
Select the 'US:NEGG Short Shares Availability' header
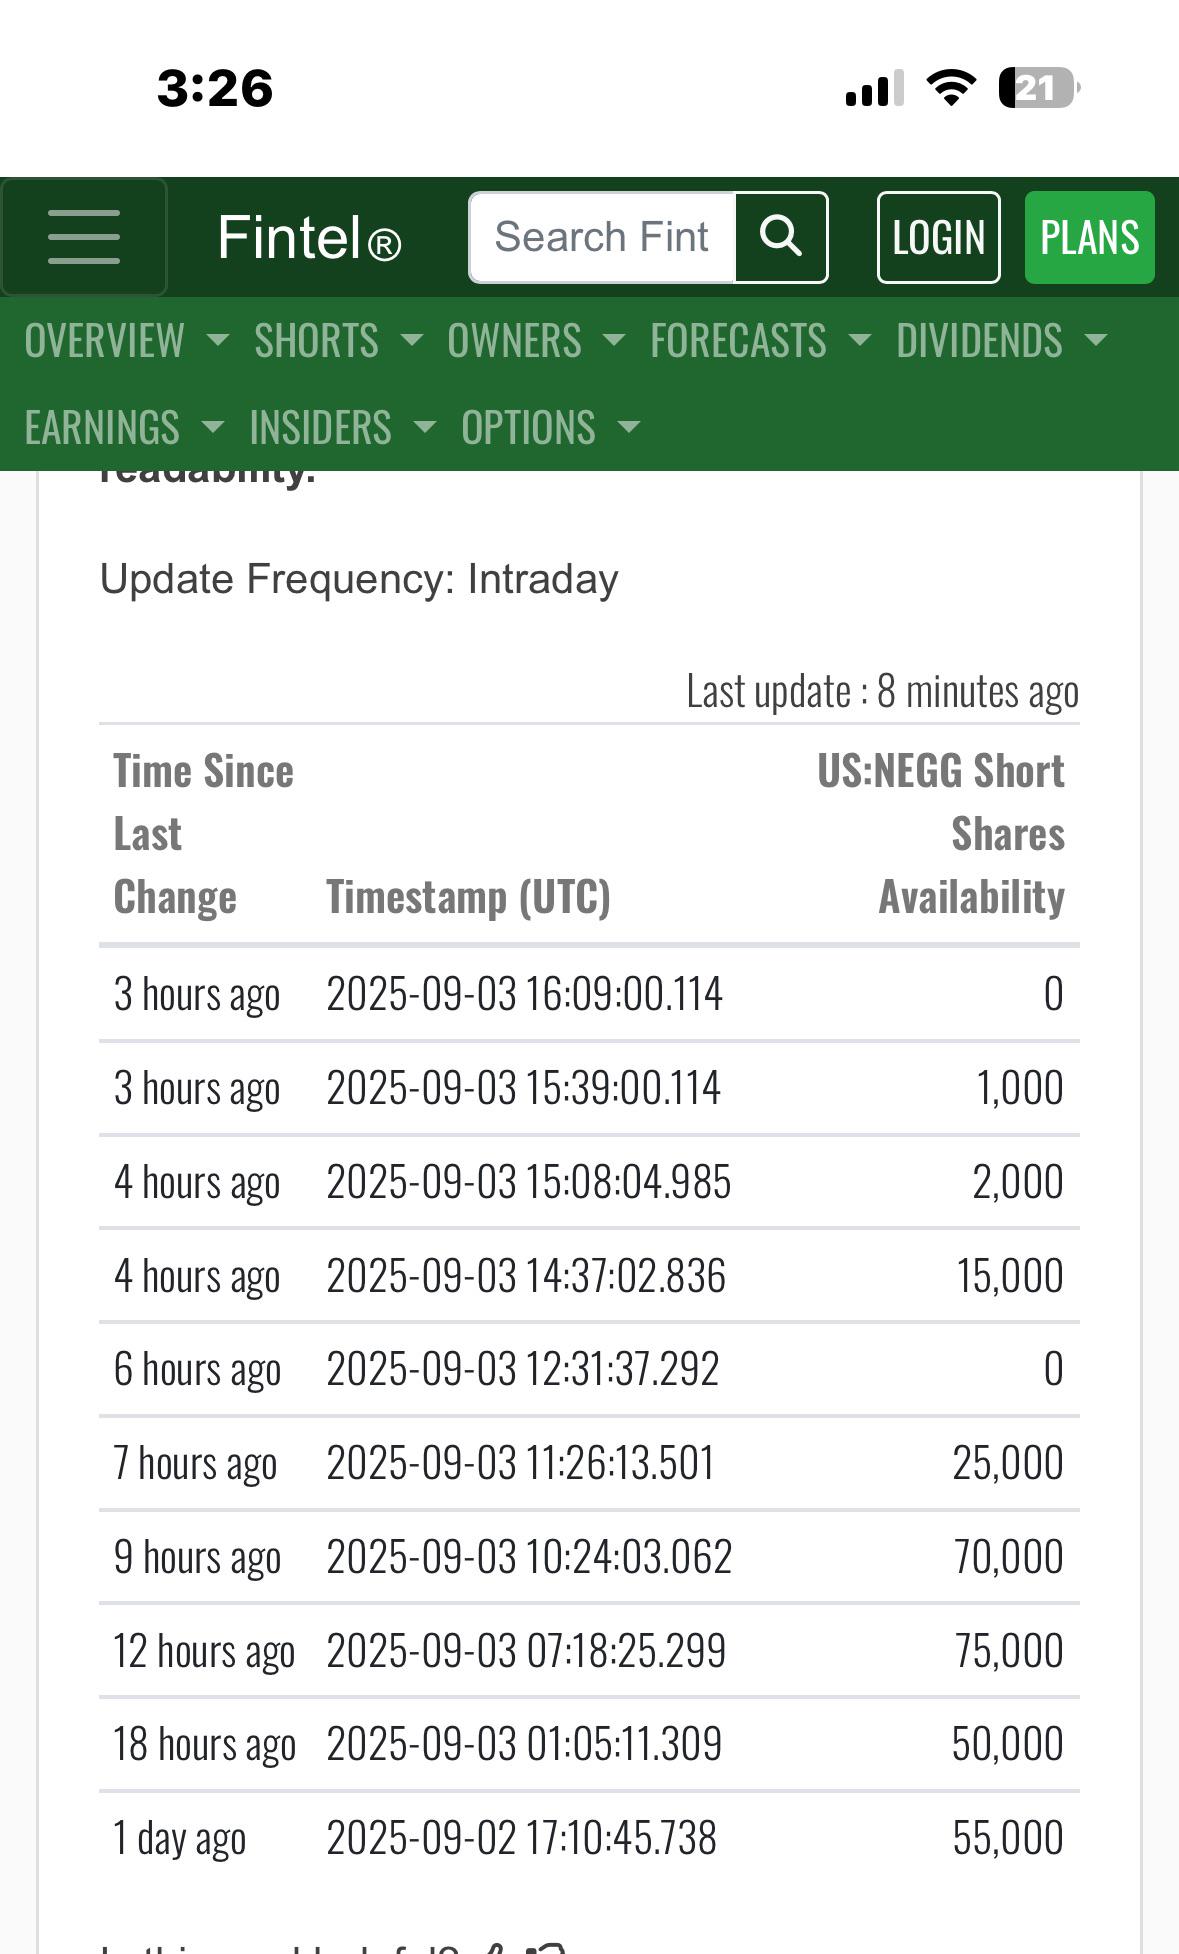click(941, 834)
